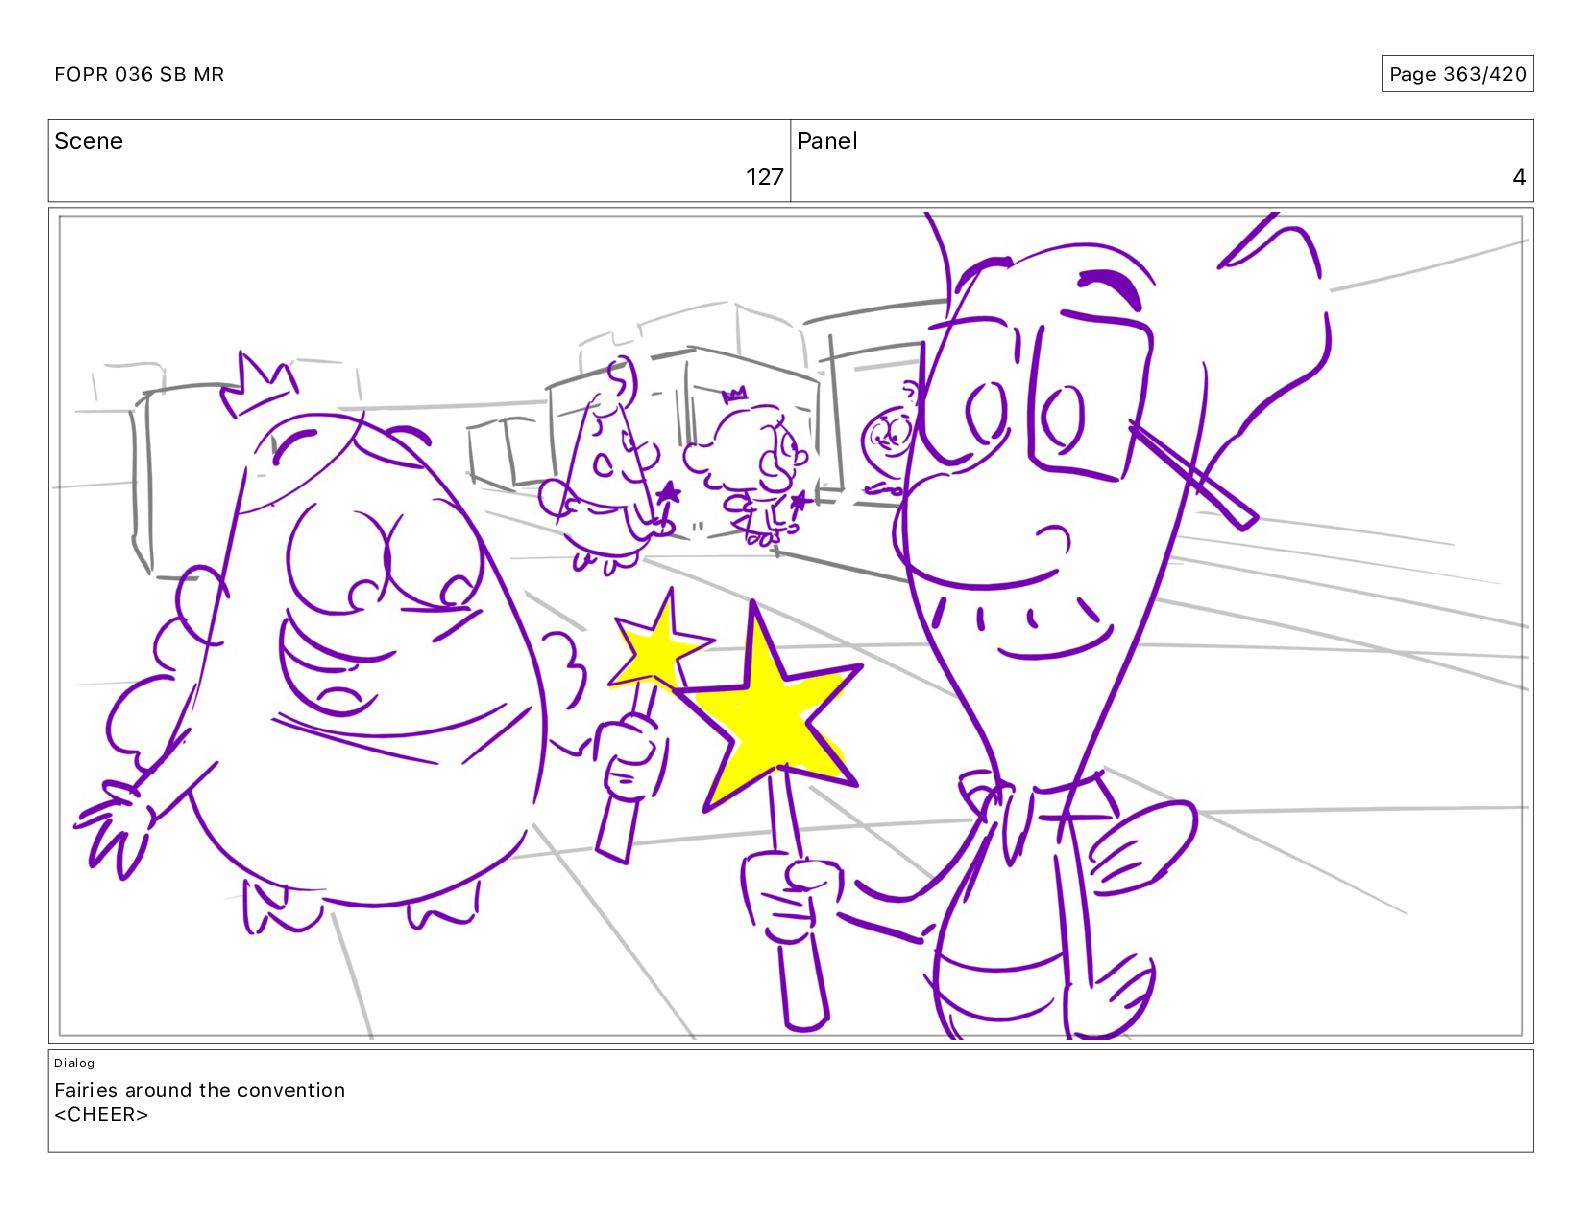
Task: Select the text Fairies around the convention
Action: click(199, 1090)
